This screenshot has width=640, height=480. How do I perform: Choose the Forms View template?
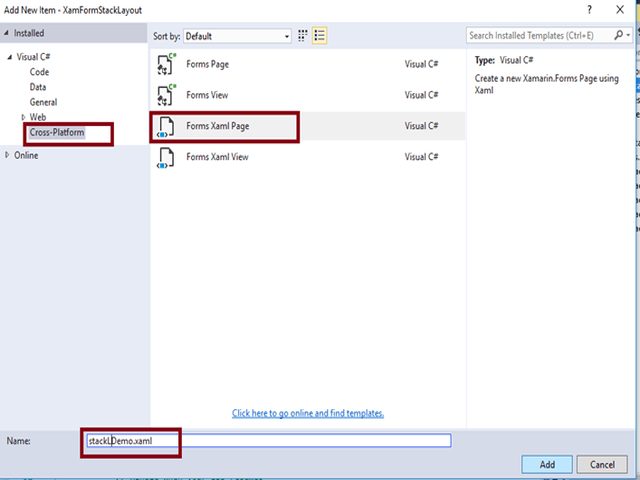[307, 95]
